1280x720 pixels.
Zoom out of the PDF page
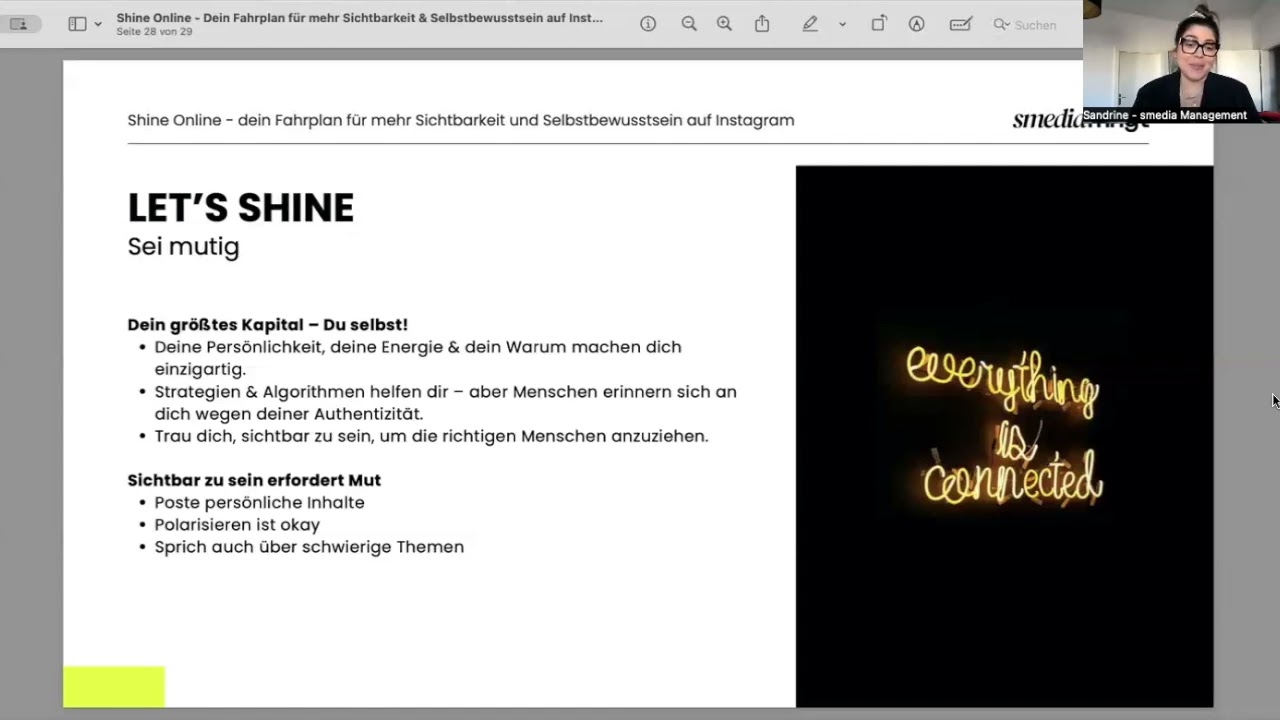tap(689, 24)
